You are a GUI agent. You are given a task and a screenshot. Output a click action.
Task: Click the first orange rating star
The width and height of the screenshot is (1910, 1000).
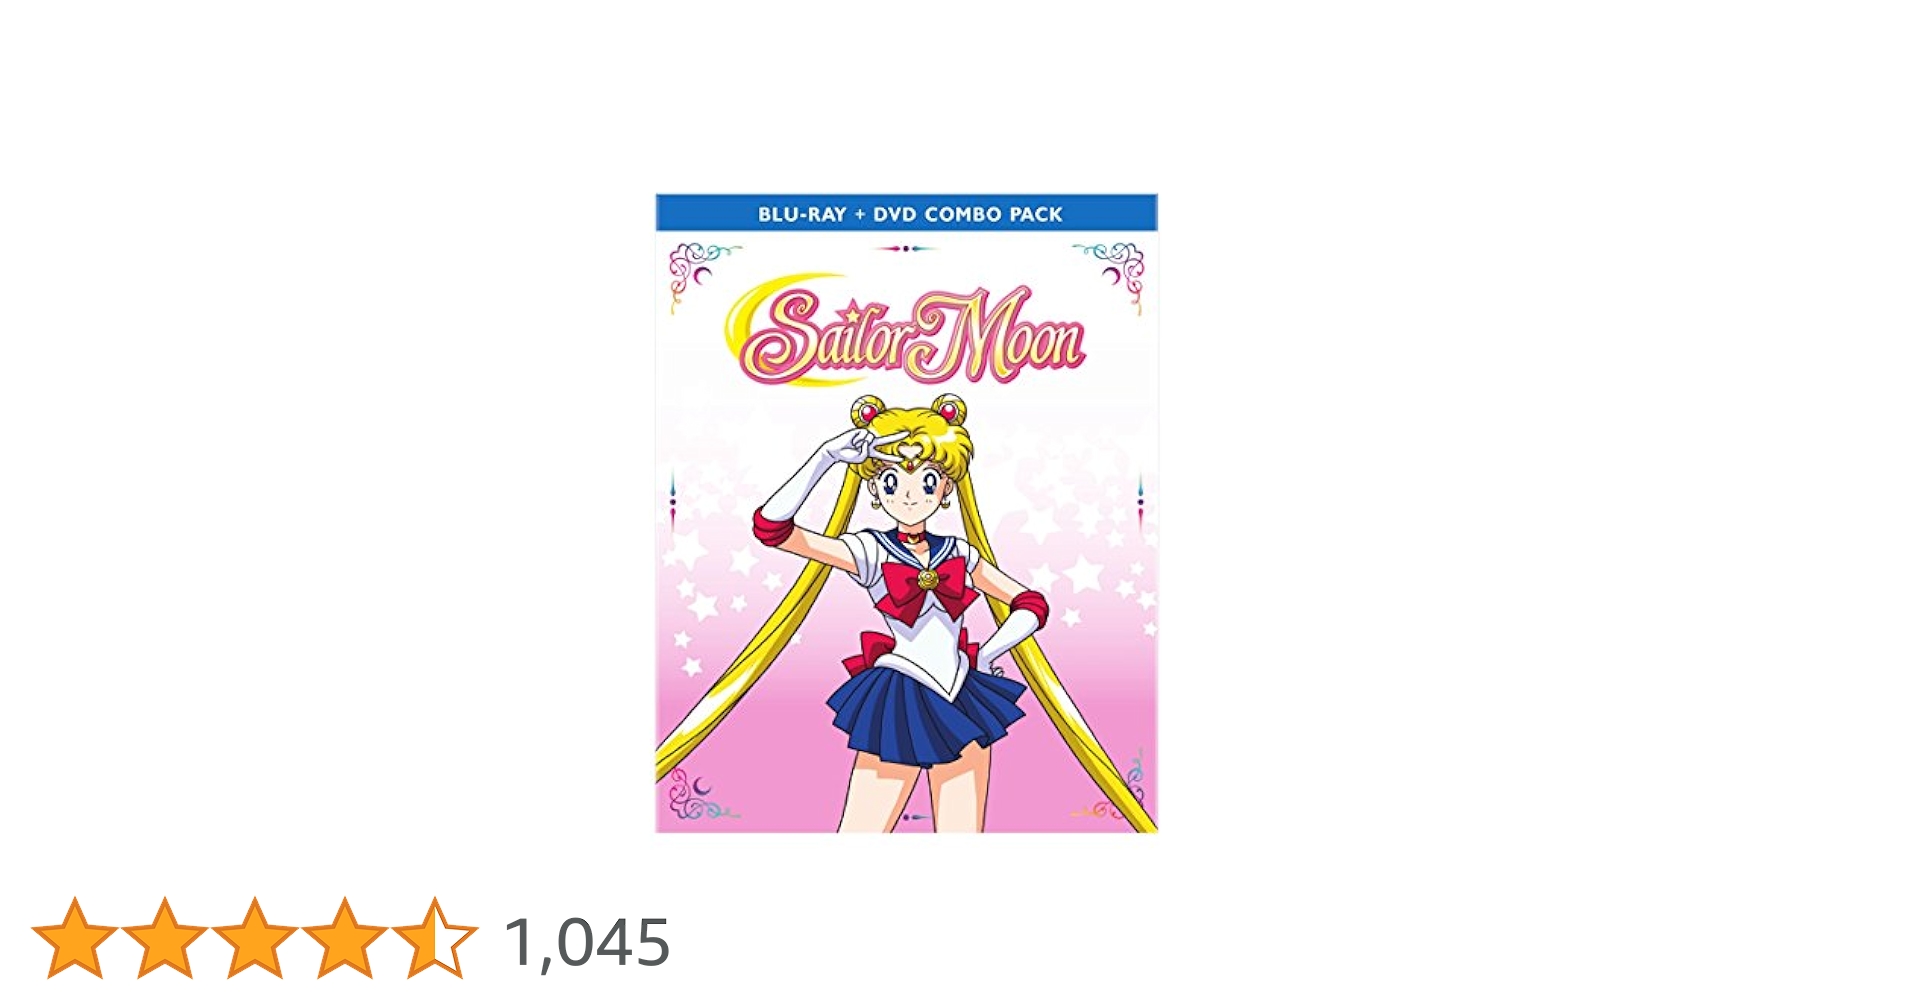click(74, 938)
